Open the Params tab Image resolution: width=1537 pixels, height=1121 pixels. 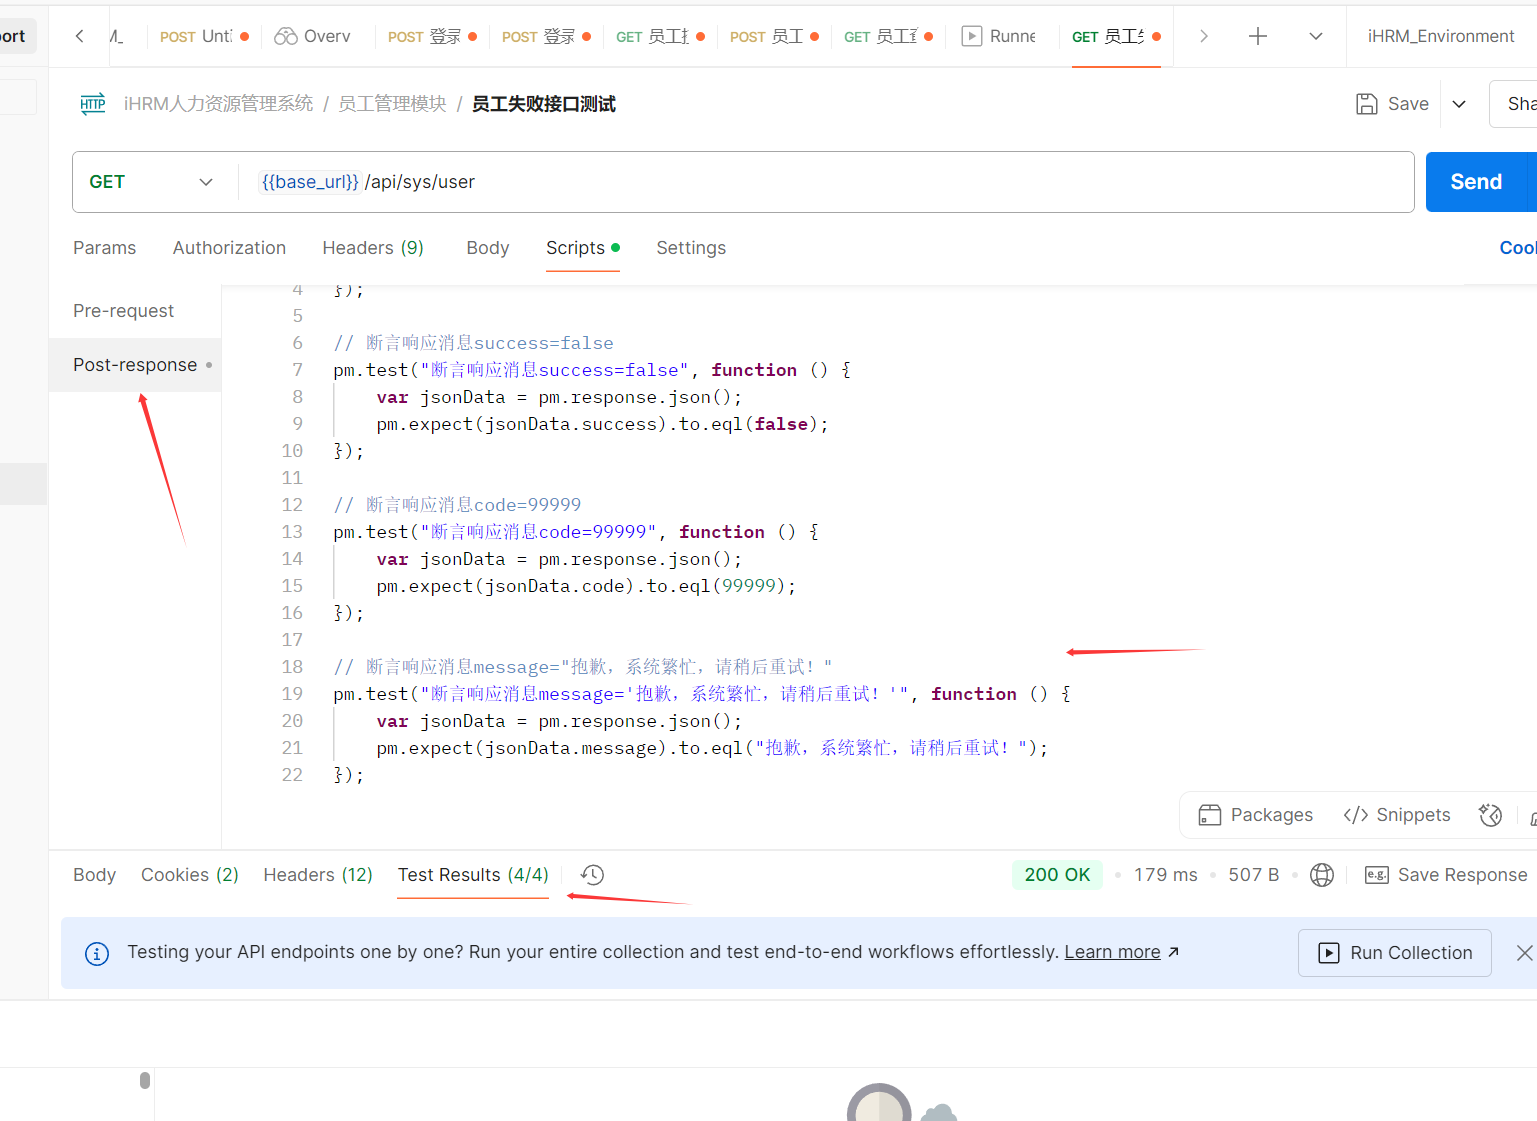[104, 248]
